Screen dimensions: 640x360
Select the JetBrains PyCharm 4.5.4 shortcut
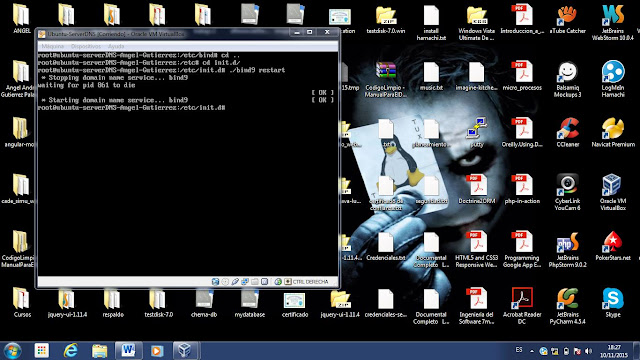tap(567, 306)
